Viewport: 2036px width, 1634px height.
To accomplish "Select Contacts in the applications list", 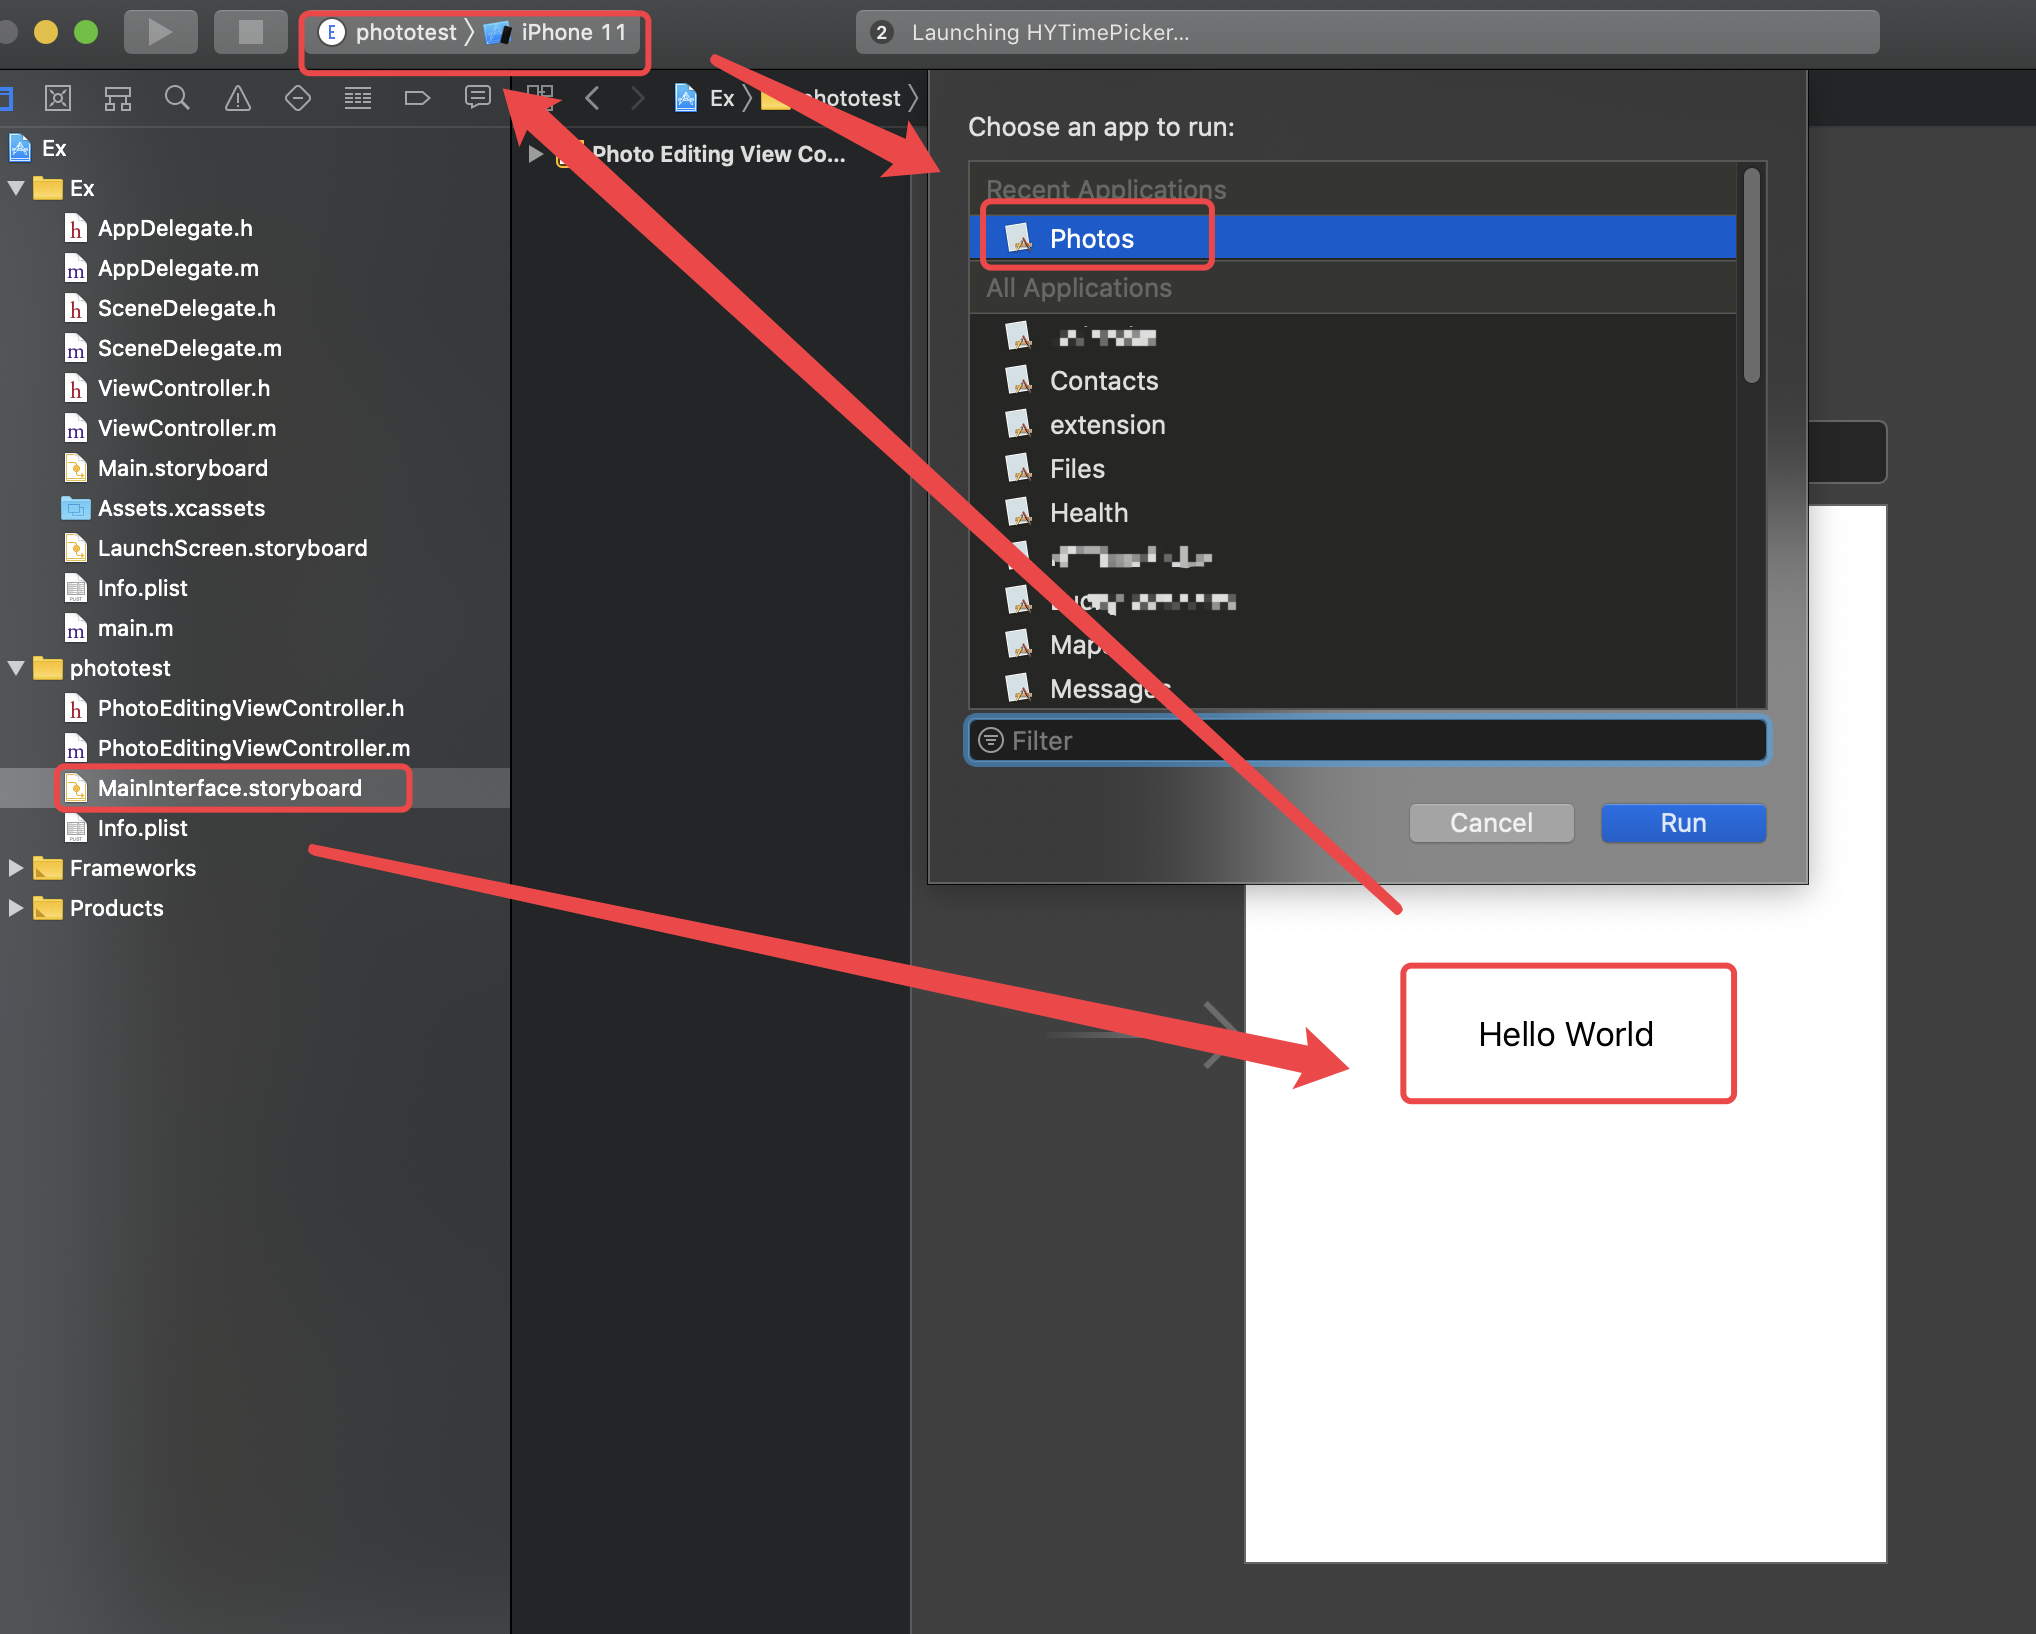I will 1103,381.
